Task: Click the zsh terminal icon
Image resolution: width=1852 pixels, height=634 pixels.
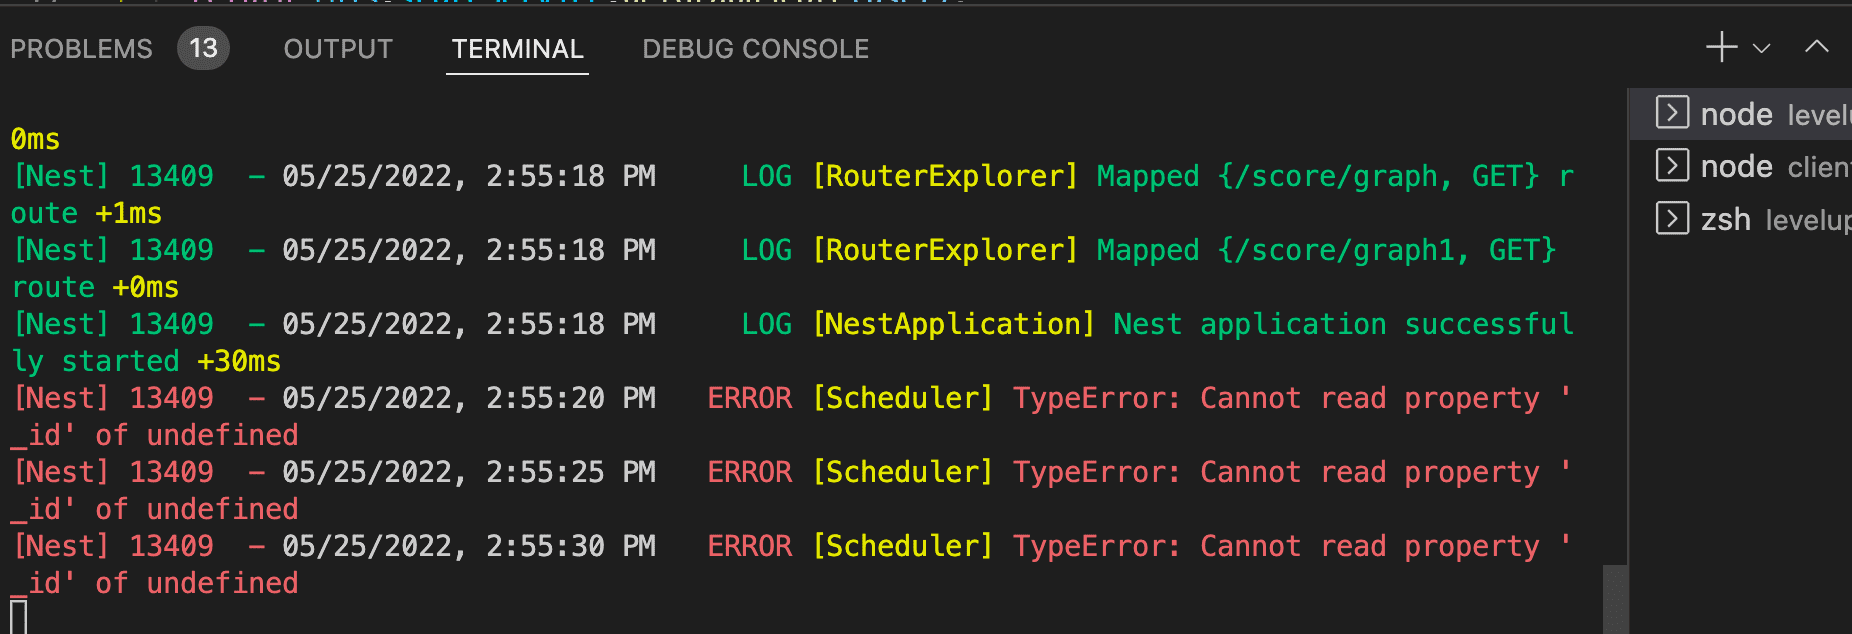Action: point(1672,218)
